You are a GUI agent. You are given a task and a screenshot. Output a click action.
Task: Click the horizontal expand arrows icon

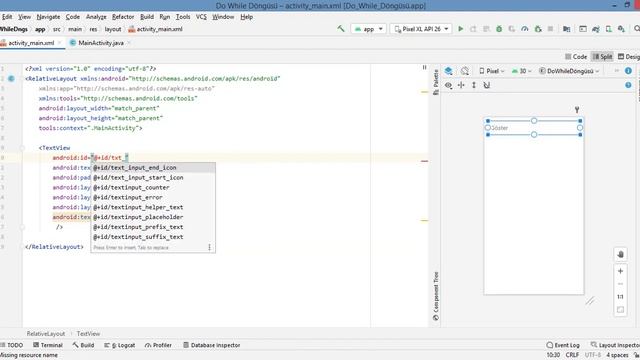[x=461, y=85]
